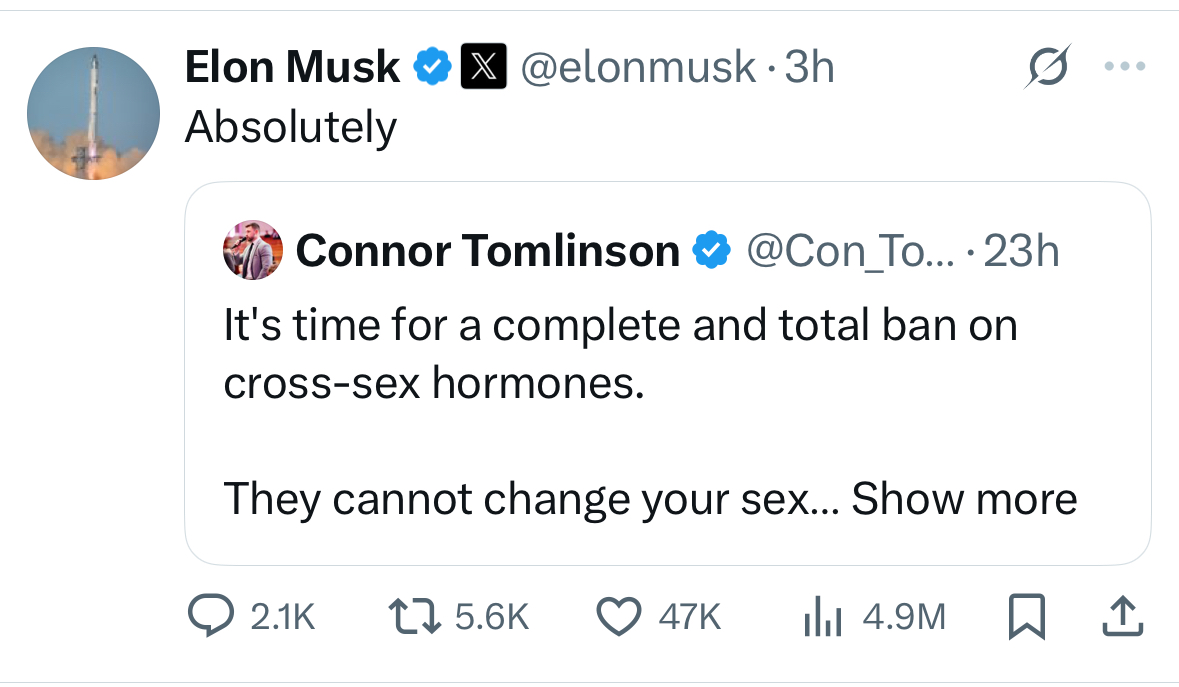Click the reply speech bubble icon
Image resolution: width=1179 pixels, height=687 pixels.
(211, 617)
